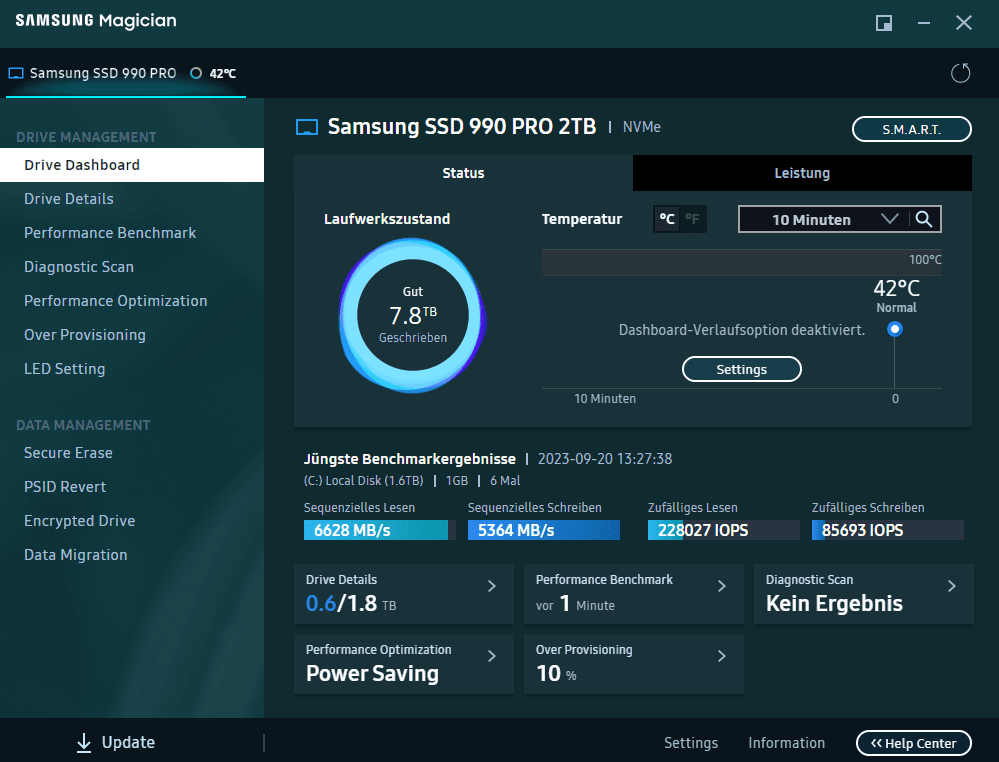Minimize the Magician window
Viewport: 999px width, 762px height.
pyautogui.click(x=924, y=23)
